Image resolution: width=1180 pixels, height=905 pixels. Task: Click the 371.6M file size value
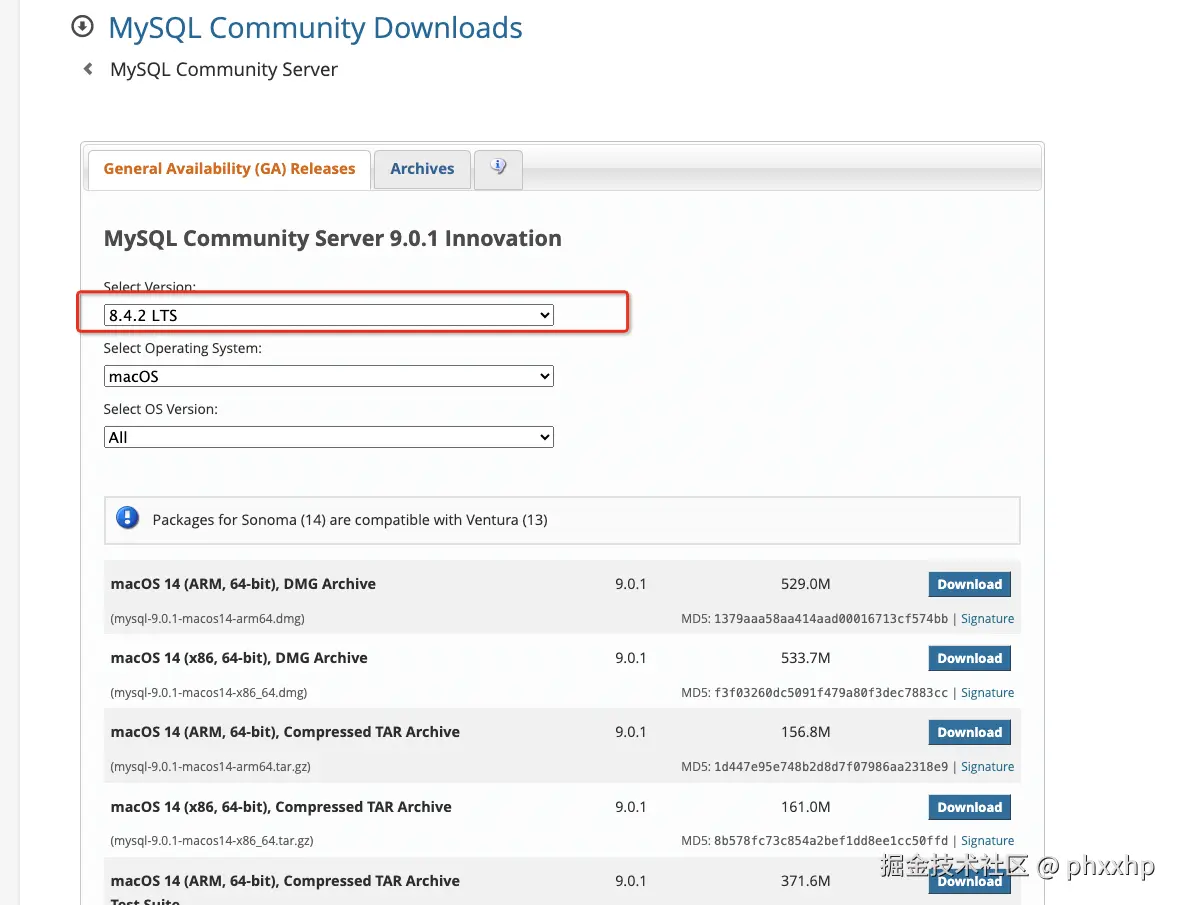point(805,880)
